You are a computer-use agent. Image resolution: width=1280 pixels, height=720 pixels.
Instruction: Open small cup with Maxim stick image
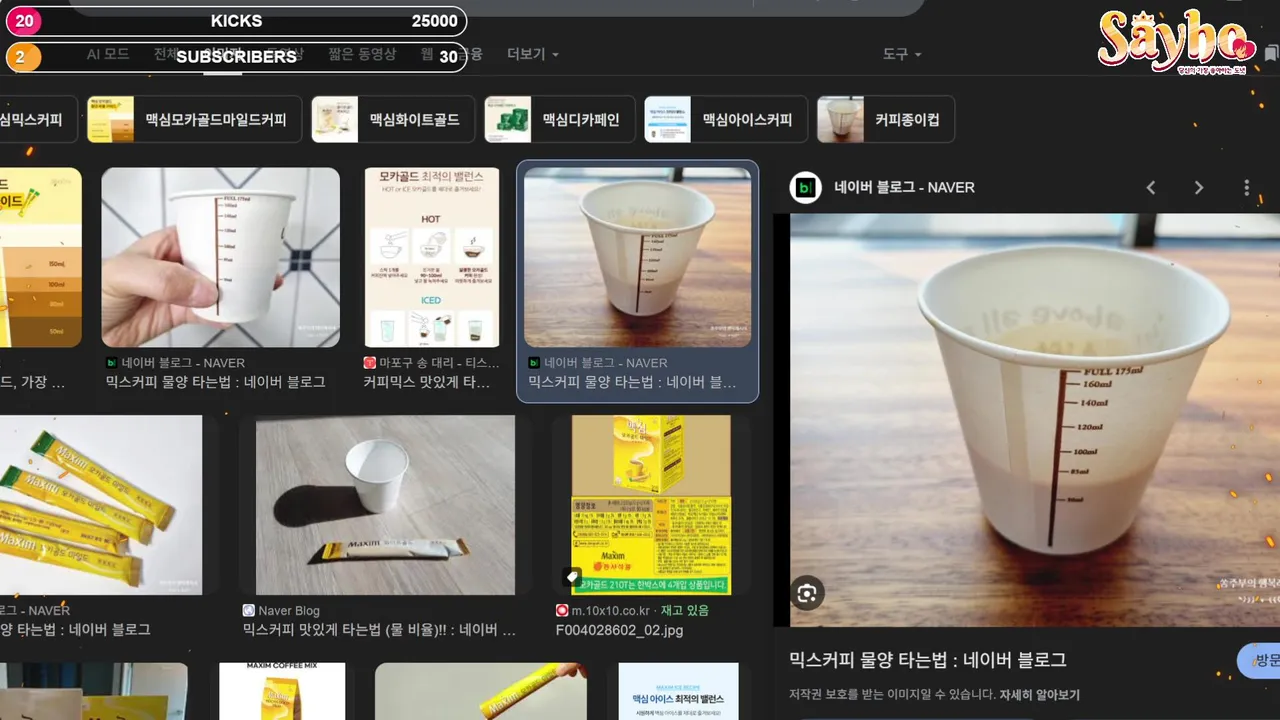click(385, 505)
